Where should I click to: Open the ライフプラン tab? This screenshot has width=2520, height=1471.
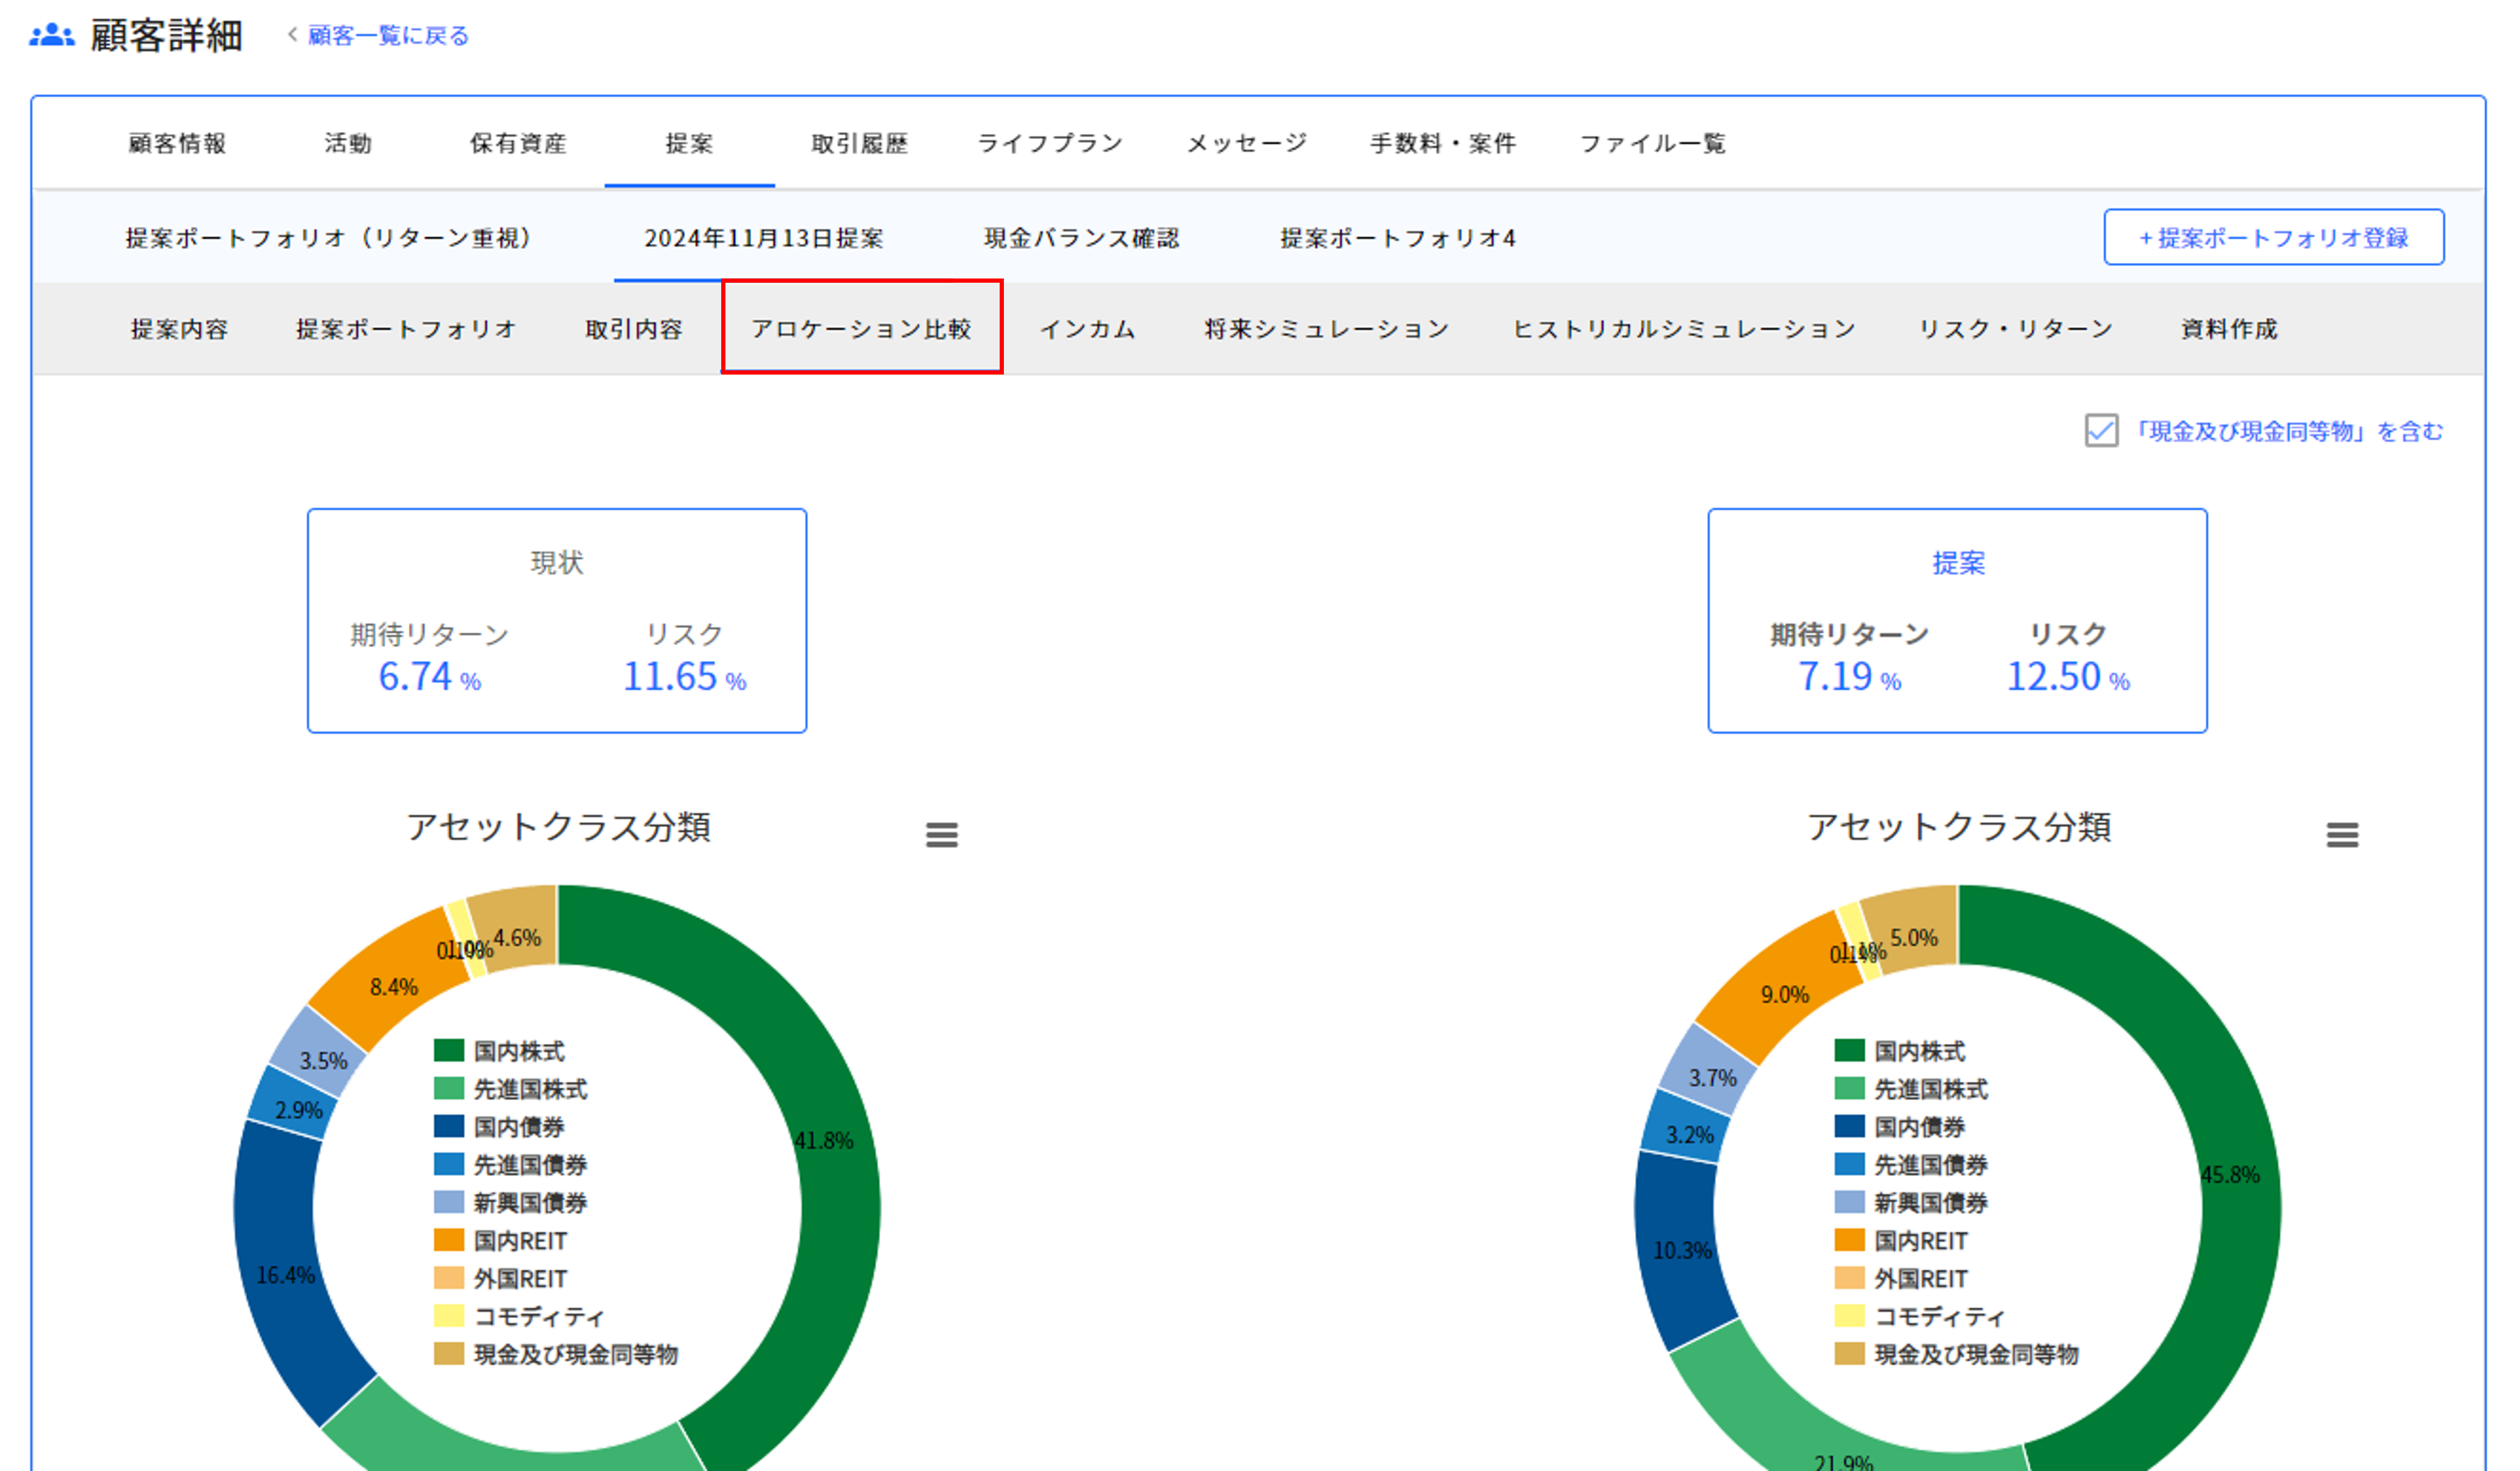tap(1049, 144)
